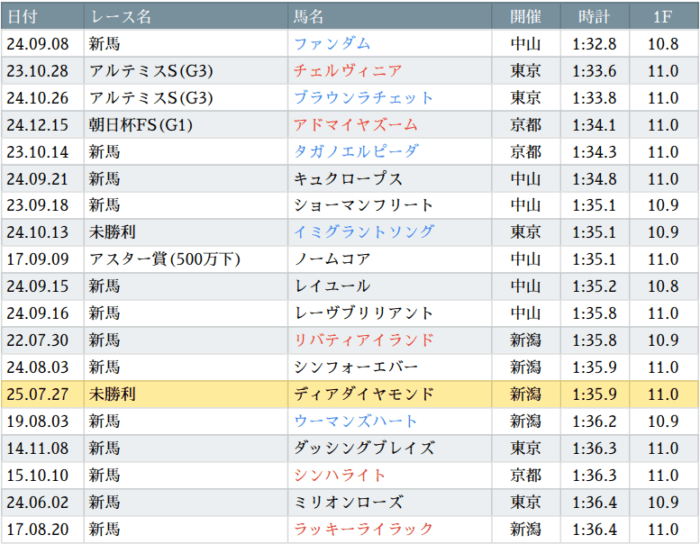Open the ウーマンズハート horse link
This screenshot has width=700, height=544.
[355, 421]
